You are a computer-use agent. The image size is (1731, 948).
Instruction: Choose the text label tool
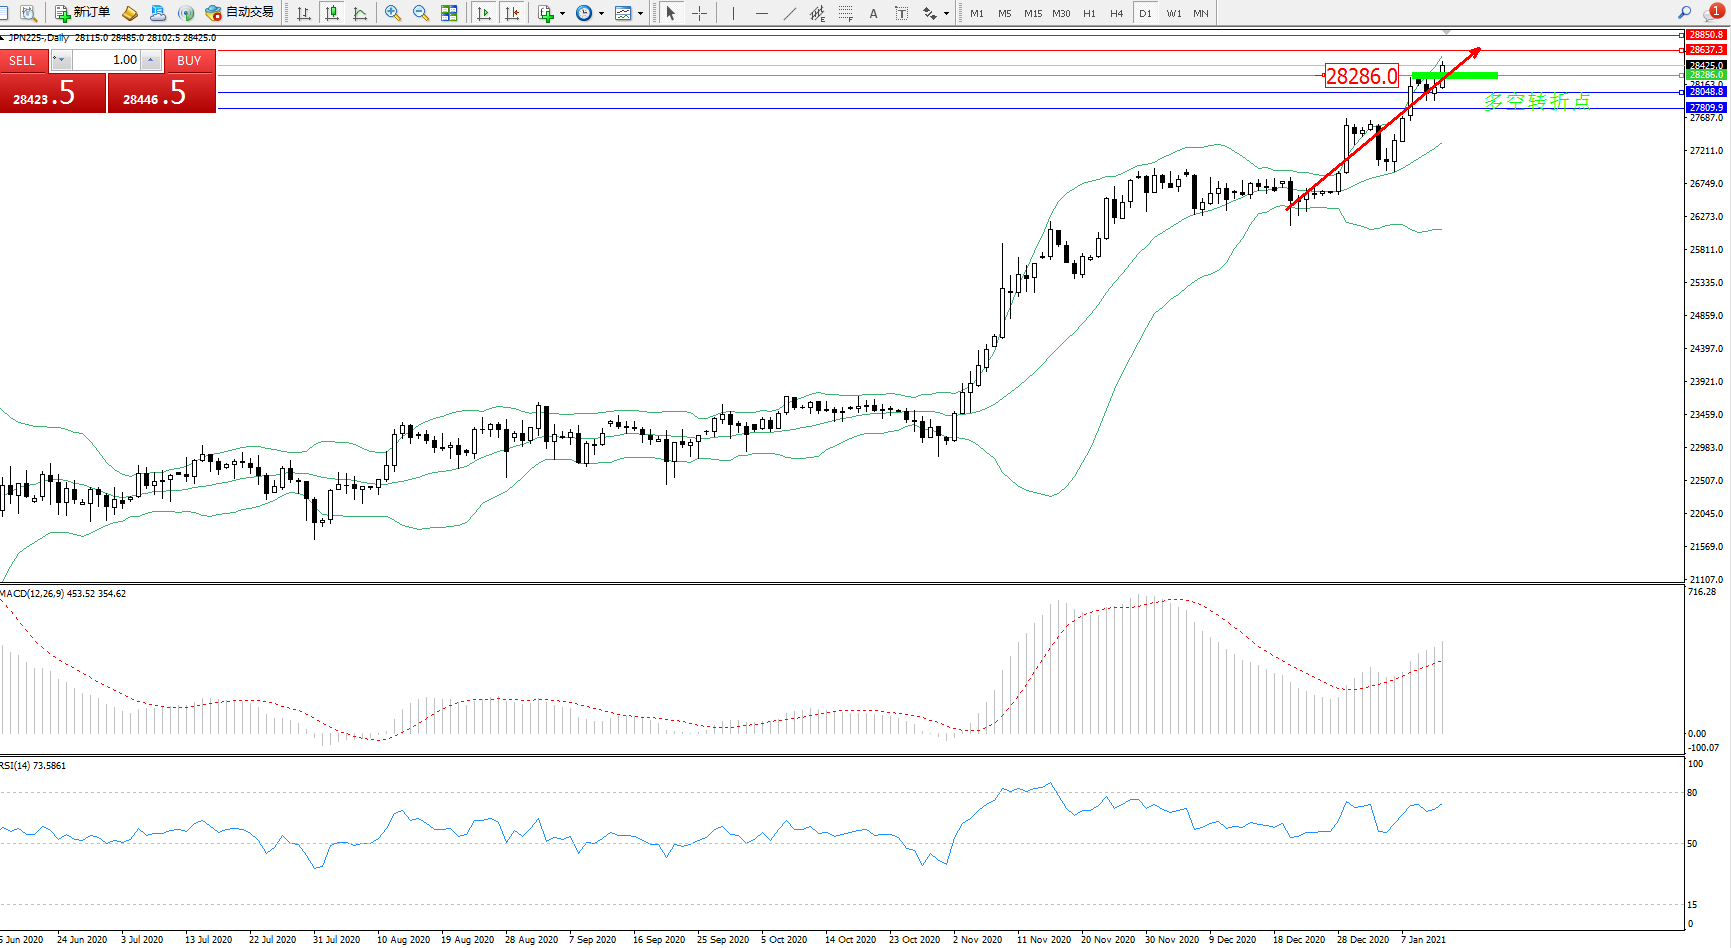[x=901, y=13]
